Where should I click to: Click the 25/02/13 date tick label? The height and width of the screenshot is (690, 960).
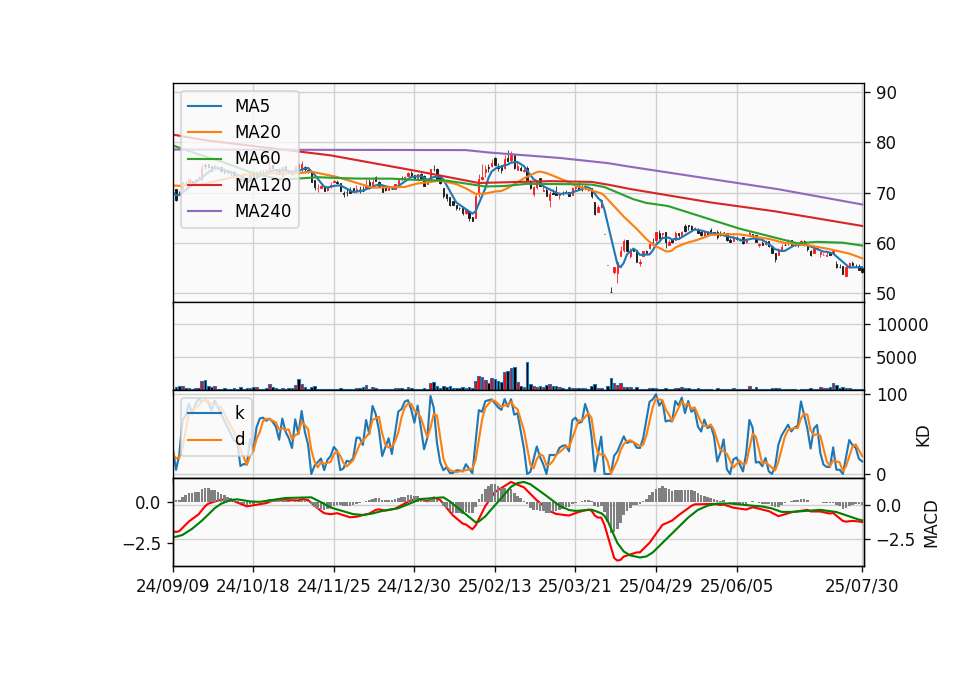(495, 586)
